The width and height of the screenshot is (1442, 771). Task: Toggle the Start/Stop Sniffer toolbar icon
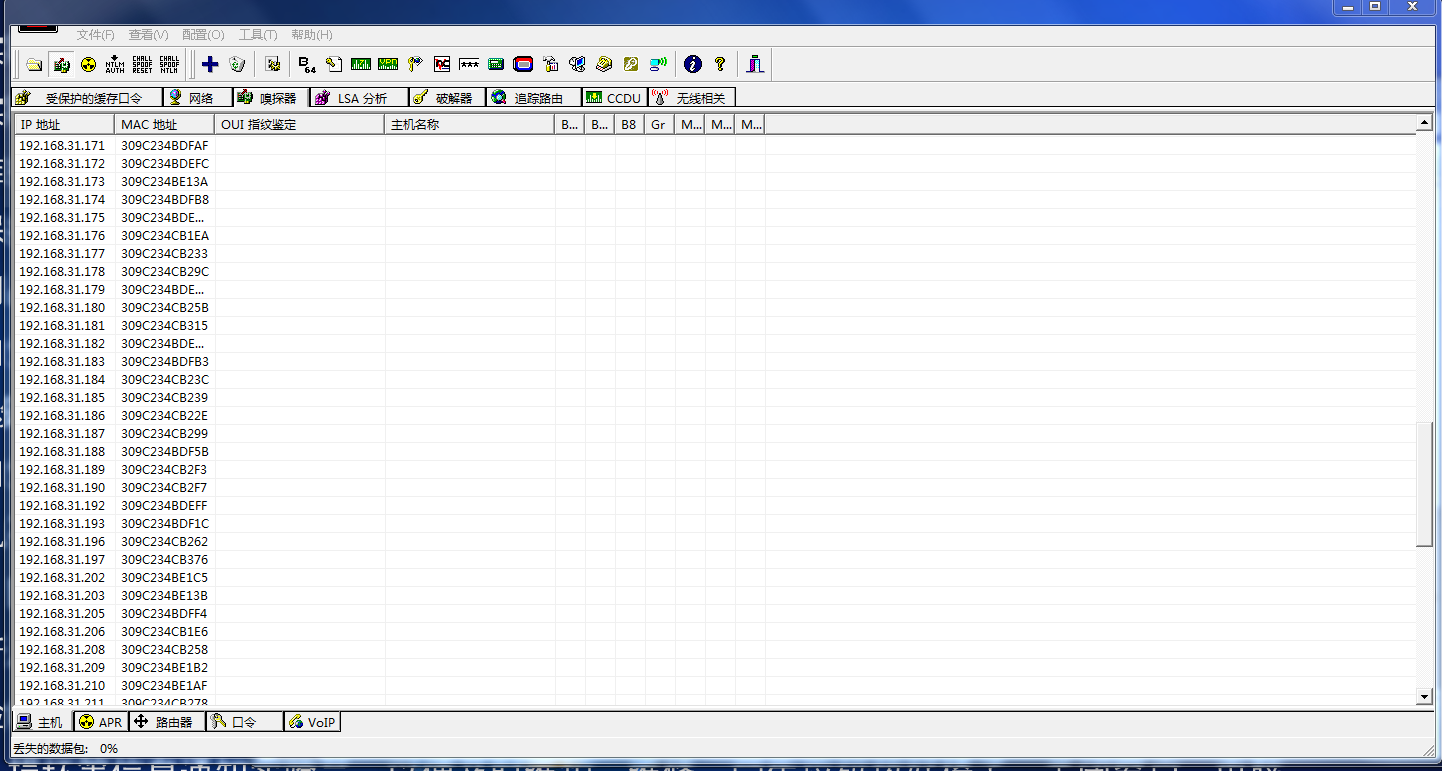pyautogui.click(x=61, y=65)
